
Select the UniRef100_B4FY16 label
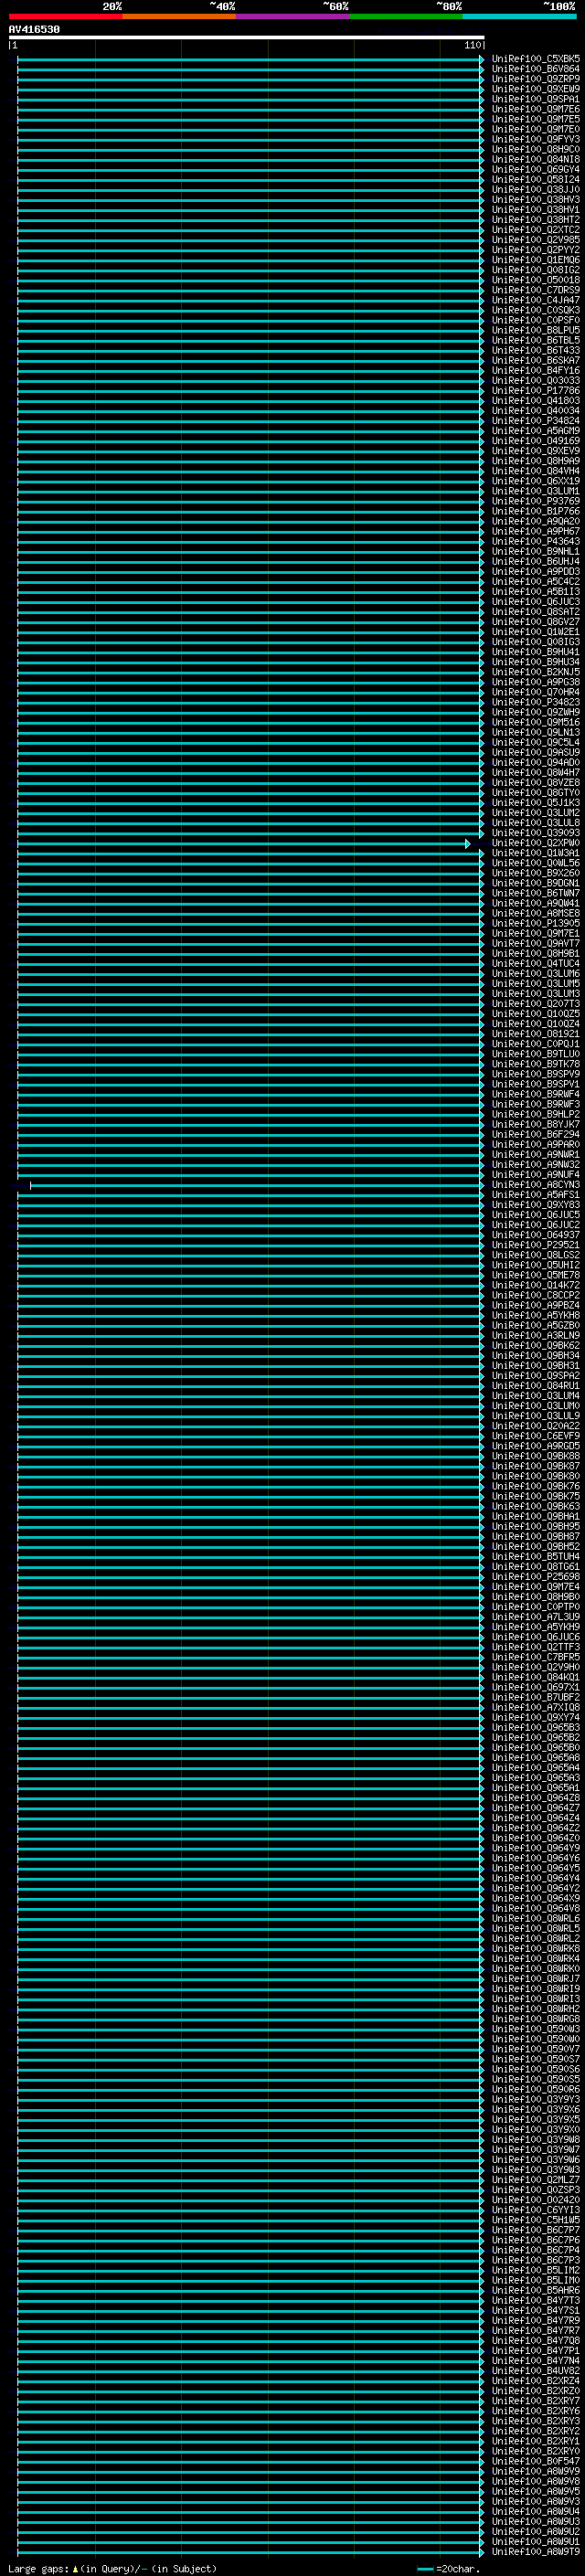pos(536,371)
